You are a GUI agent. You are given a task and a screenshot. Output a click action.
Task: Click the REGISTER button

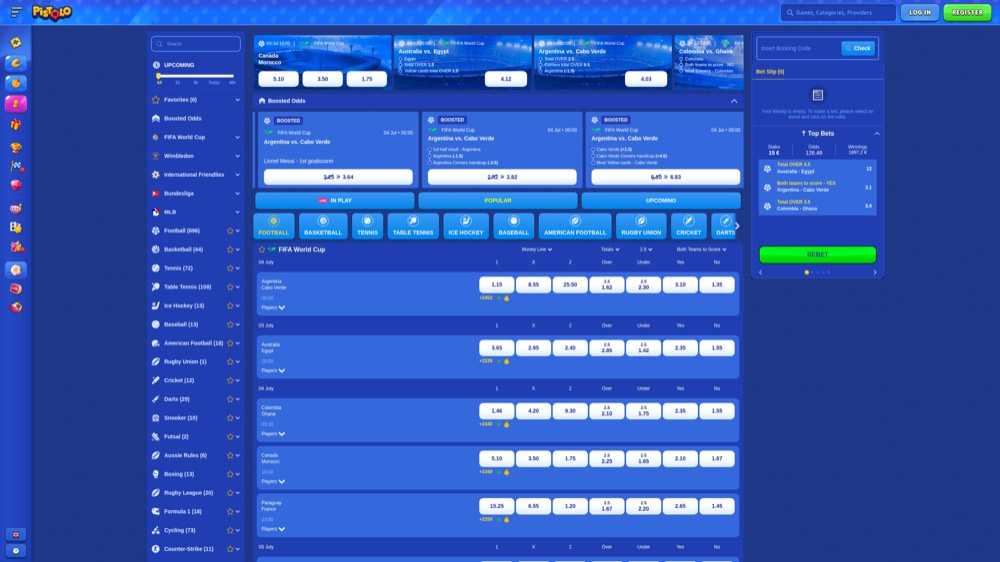(x=967, y=12)
